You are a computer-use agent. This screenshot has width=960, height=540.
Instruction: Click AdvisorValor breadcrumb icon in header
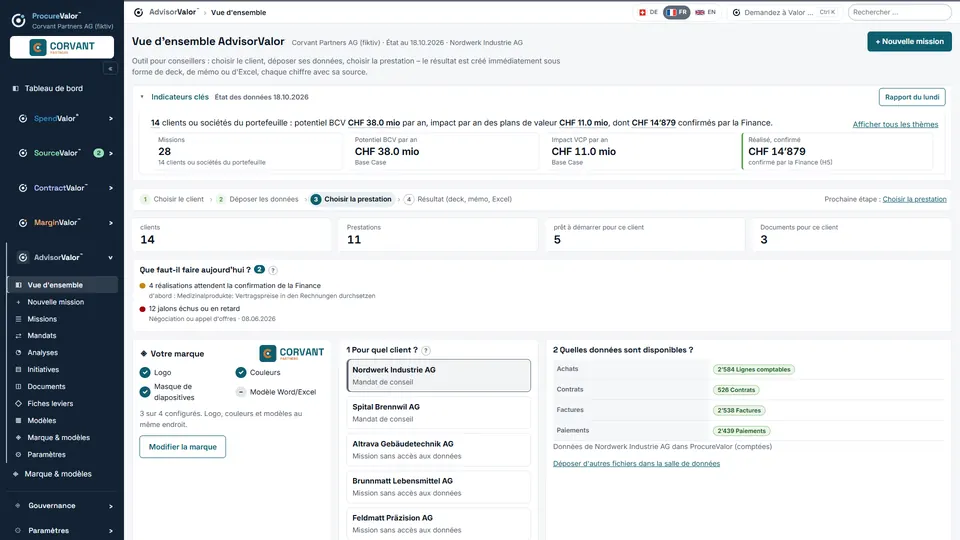(138, 12)
